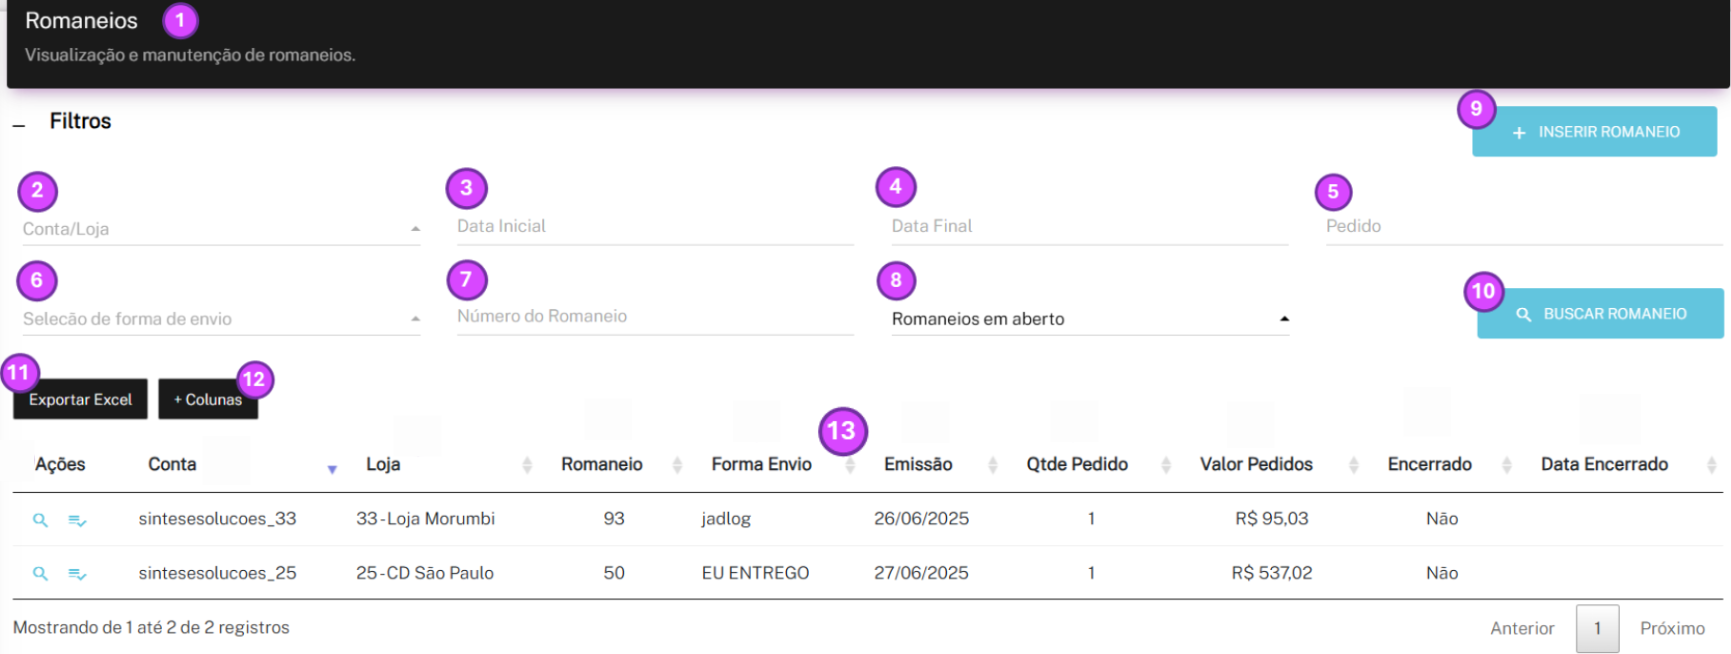Click sintesesolucoes_25 account cell

point(217,573)
